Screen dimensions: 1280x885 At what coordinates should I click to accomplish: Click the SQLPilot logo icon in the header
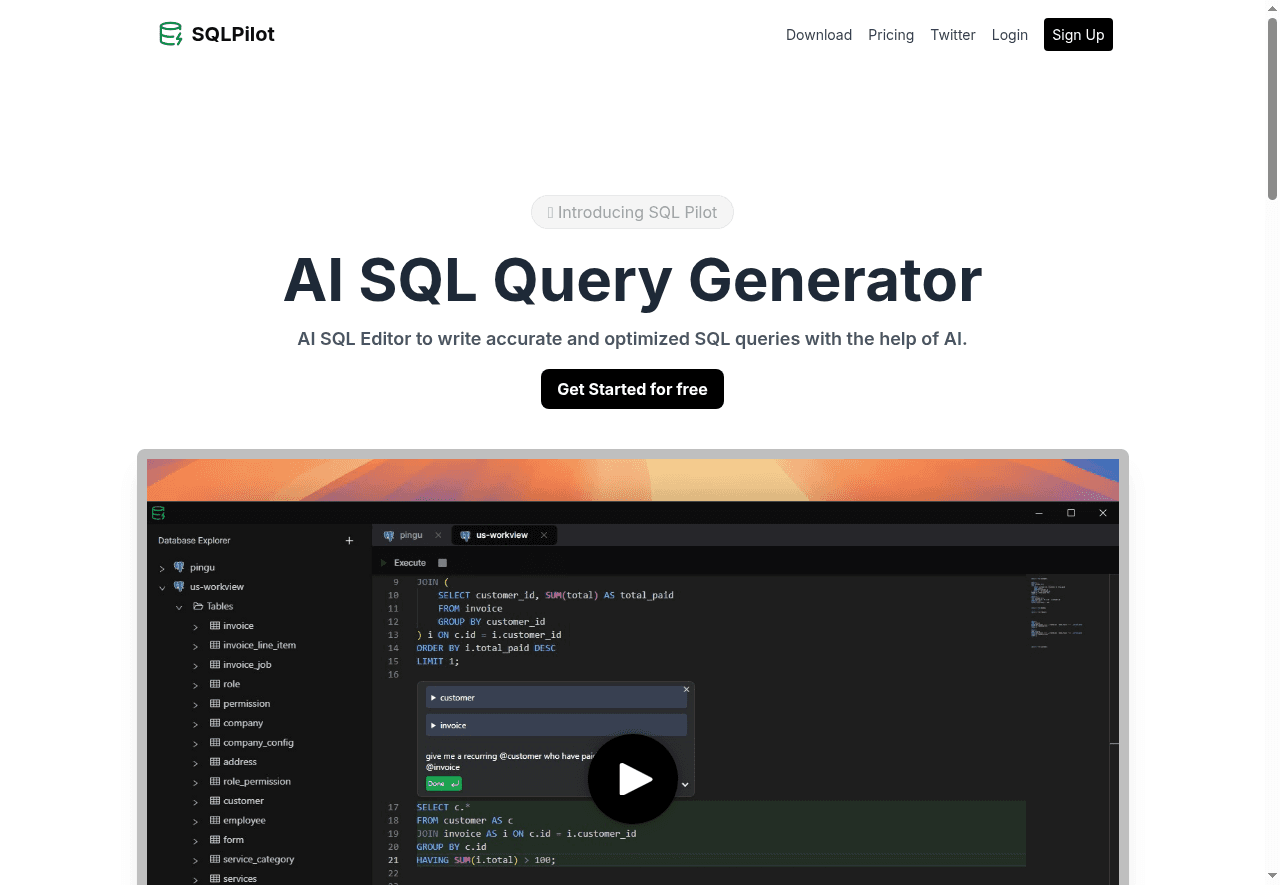170,33
